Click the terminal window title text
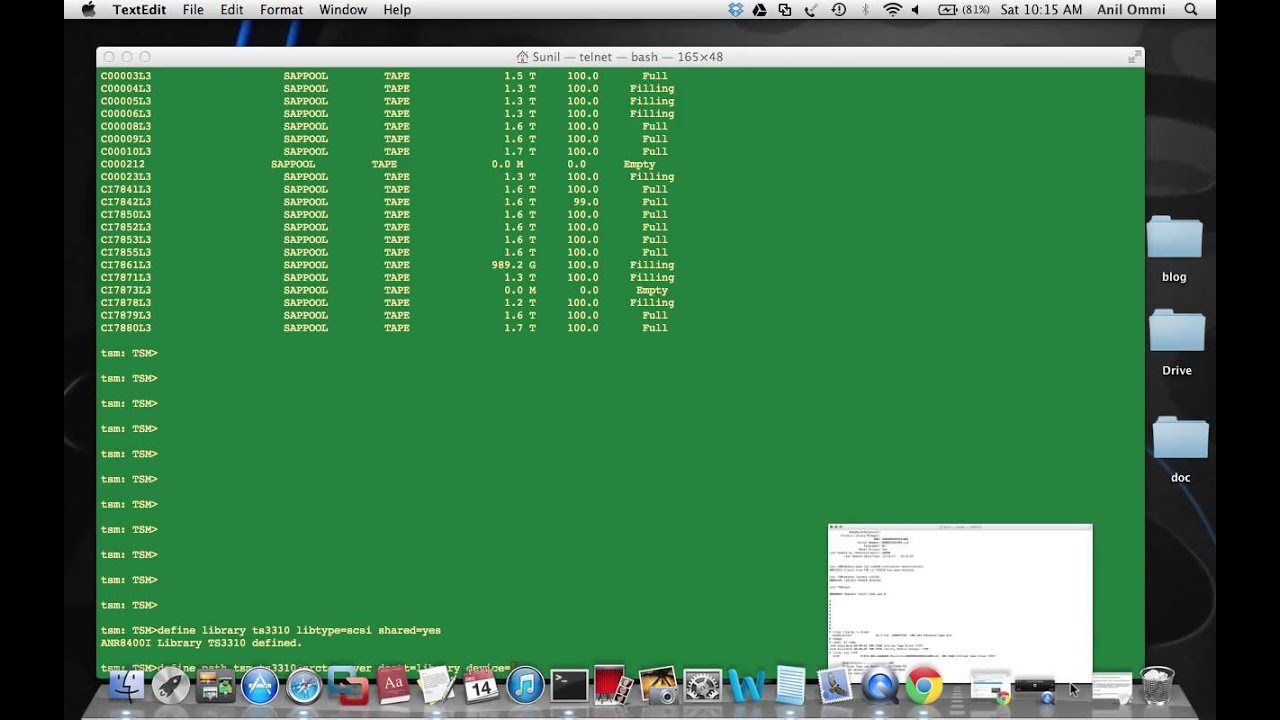1280x720 pixels. click(x=627, y=57)
